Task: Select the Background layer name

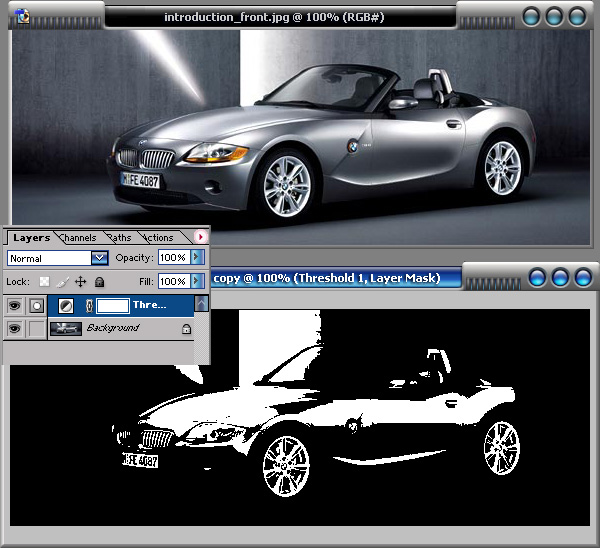Action: [112, 328]
